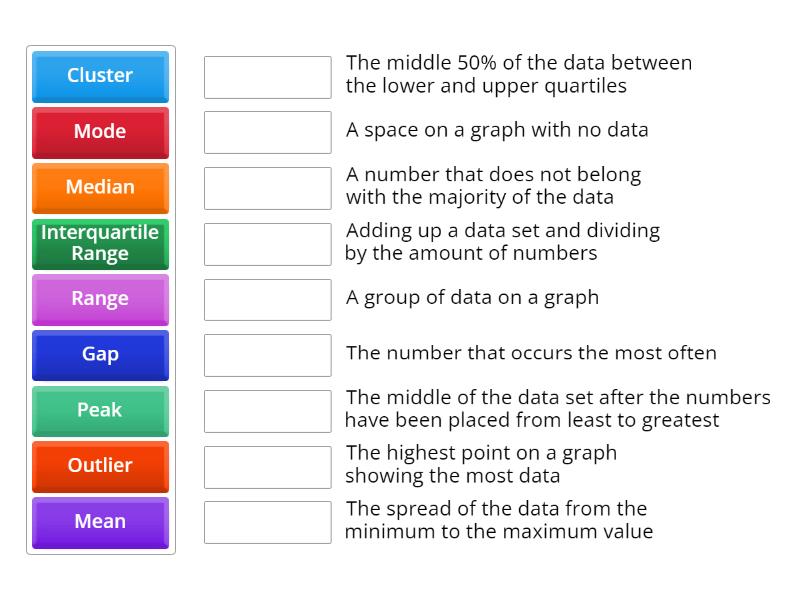
Task: Select the Outlier term tile
Action: pos(100,467)
